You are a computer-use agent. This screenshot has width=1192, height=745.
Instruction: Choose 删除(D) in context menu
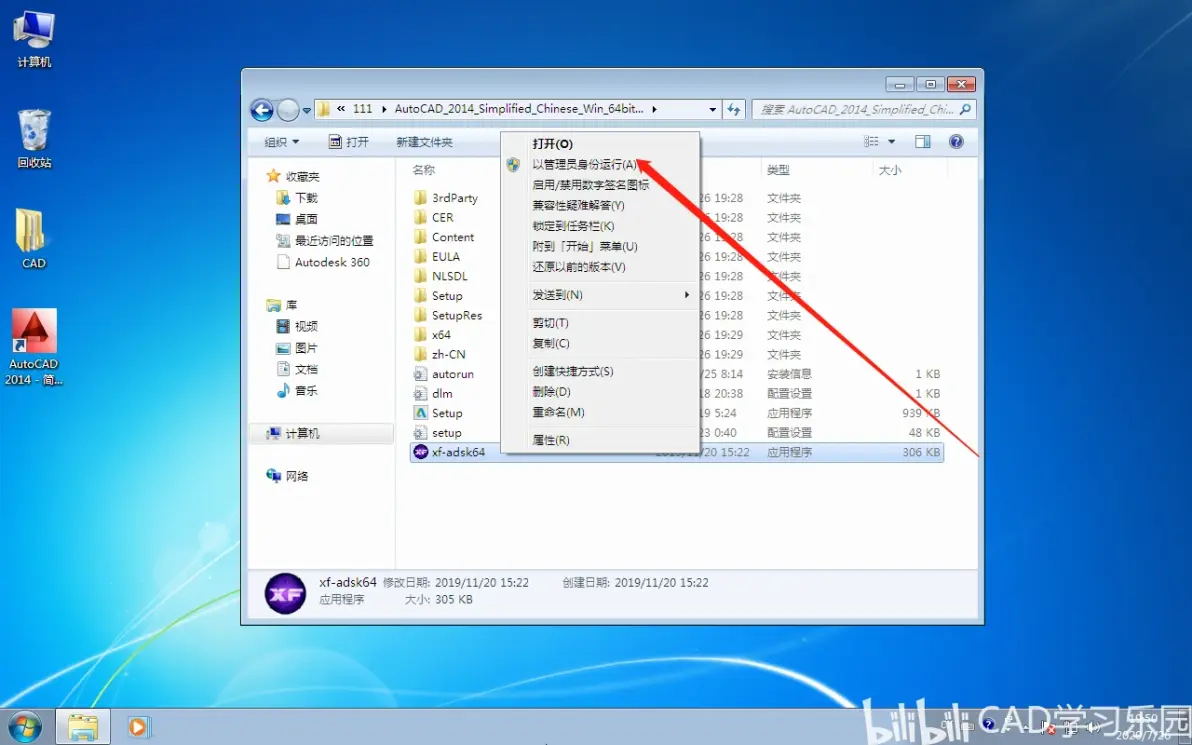pos(600,392)
